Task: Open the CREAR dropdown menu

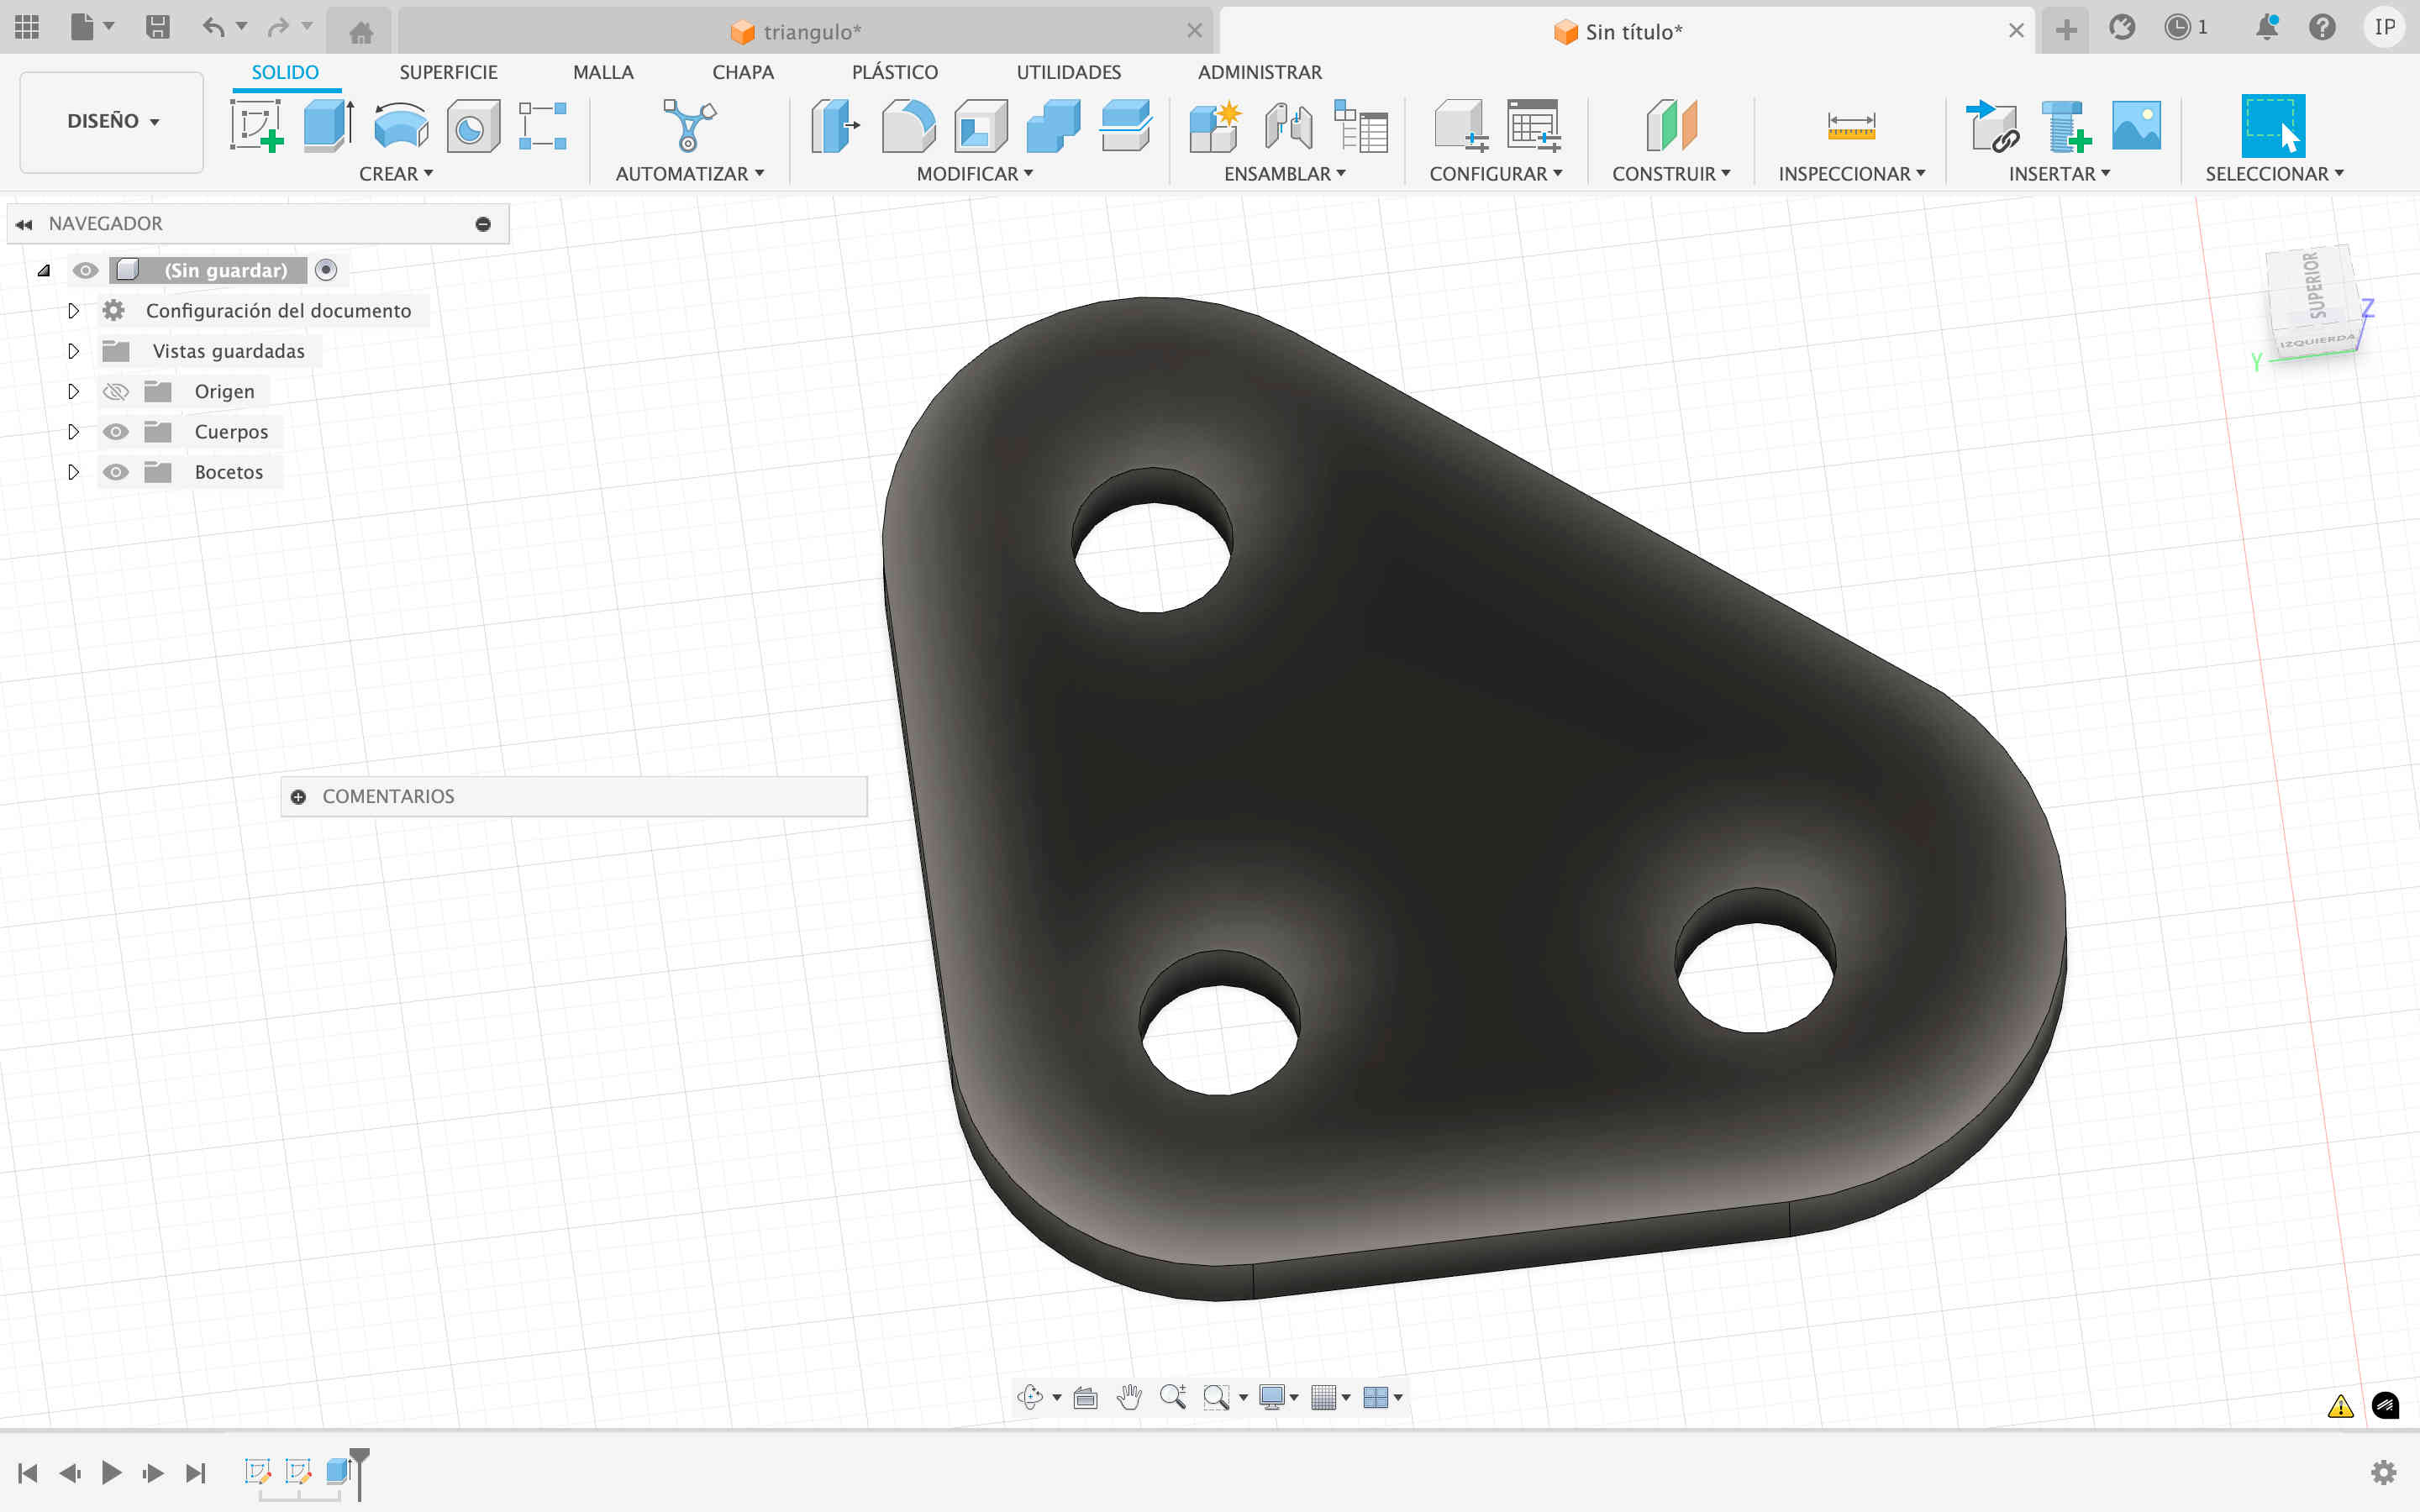Action: point(396,173)
